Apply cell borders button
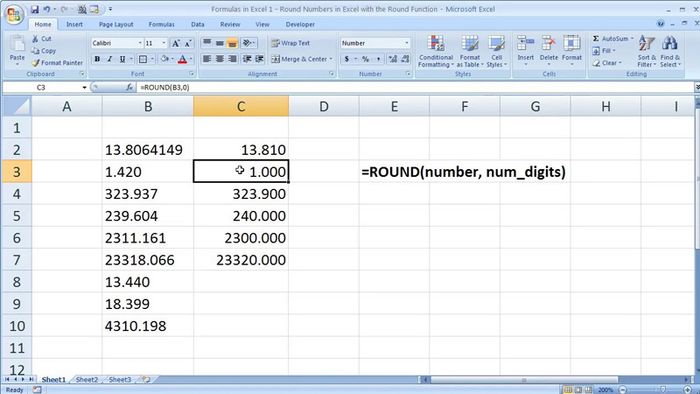The image size is (700, 394). (x=143, y=59)
